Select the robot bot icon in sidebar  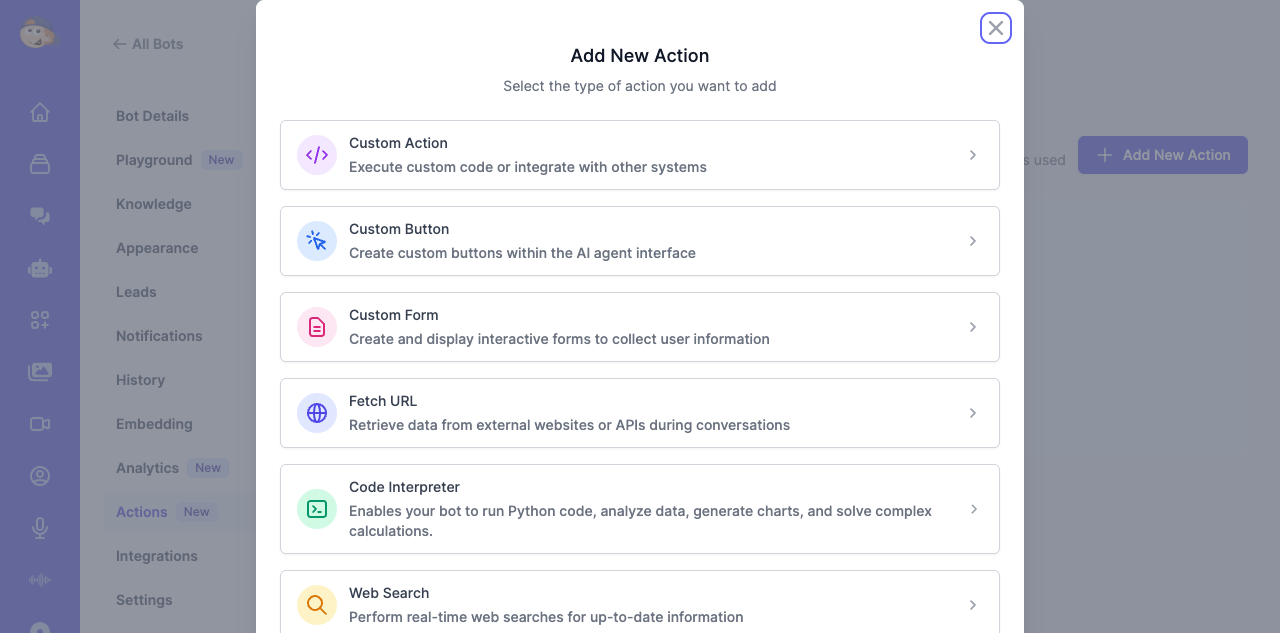[40, 268]
